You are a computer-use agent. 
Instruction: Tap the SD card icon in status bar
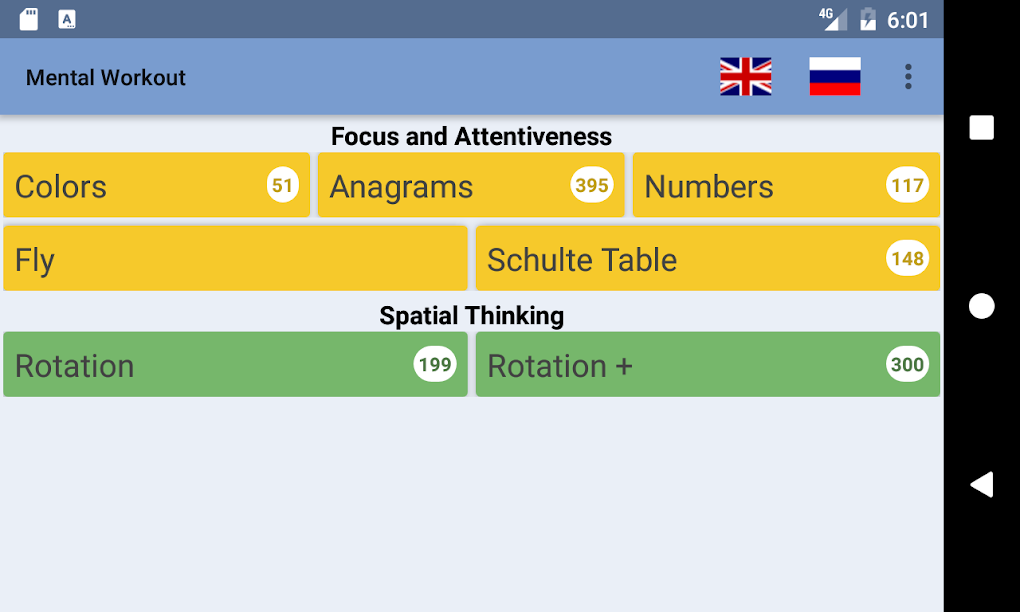click(27, 18)
